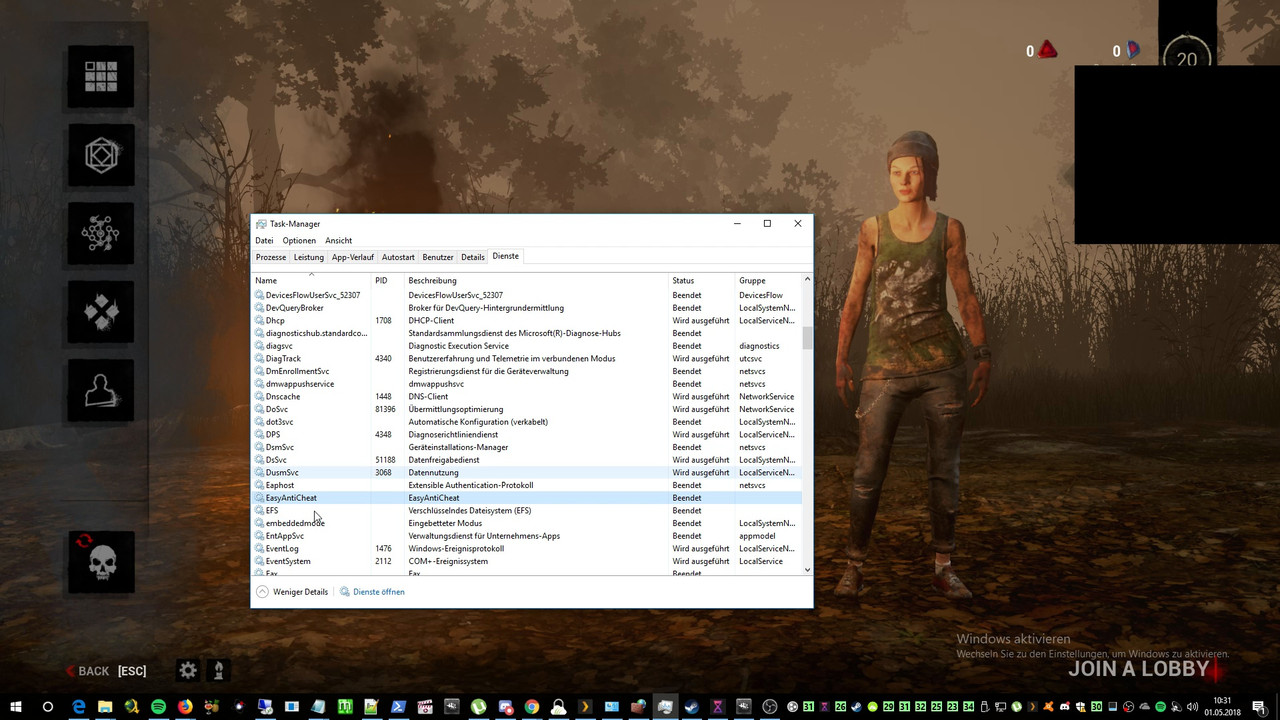This screenshot has width=1280, height=720.
Task: Select the Dnscache service row
Action: point(527,397)
